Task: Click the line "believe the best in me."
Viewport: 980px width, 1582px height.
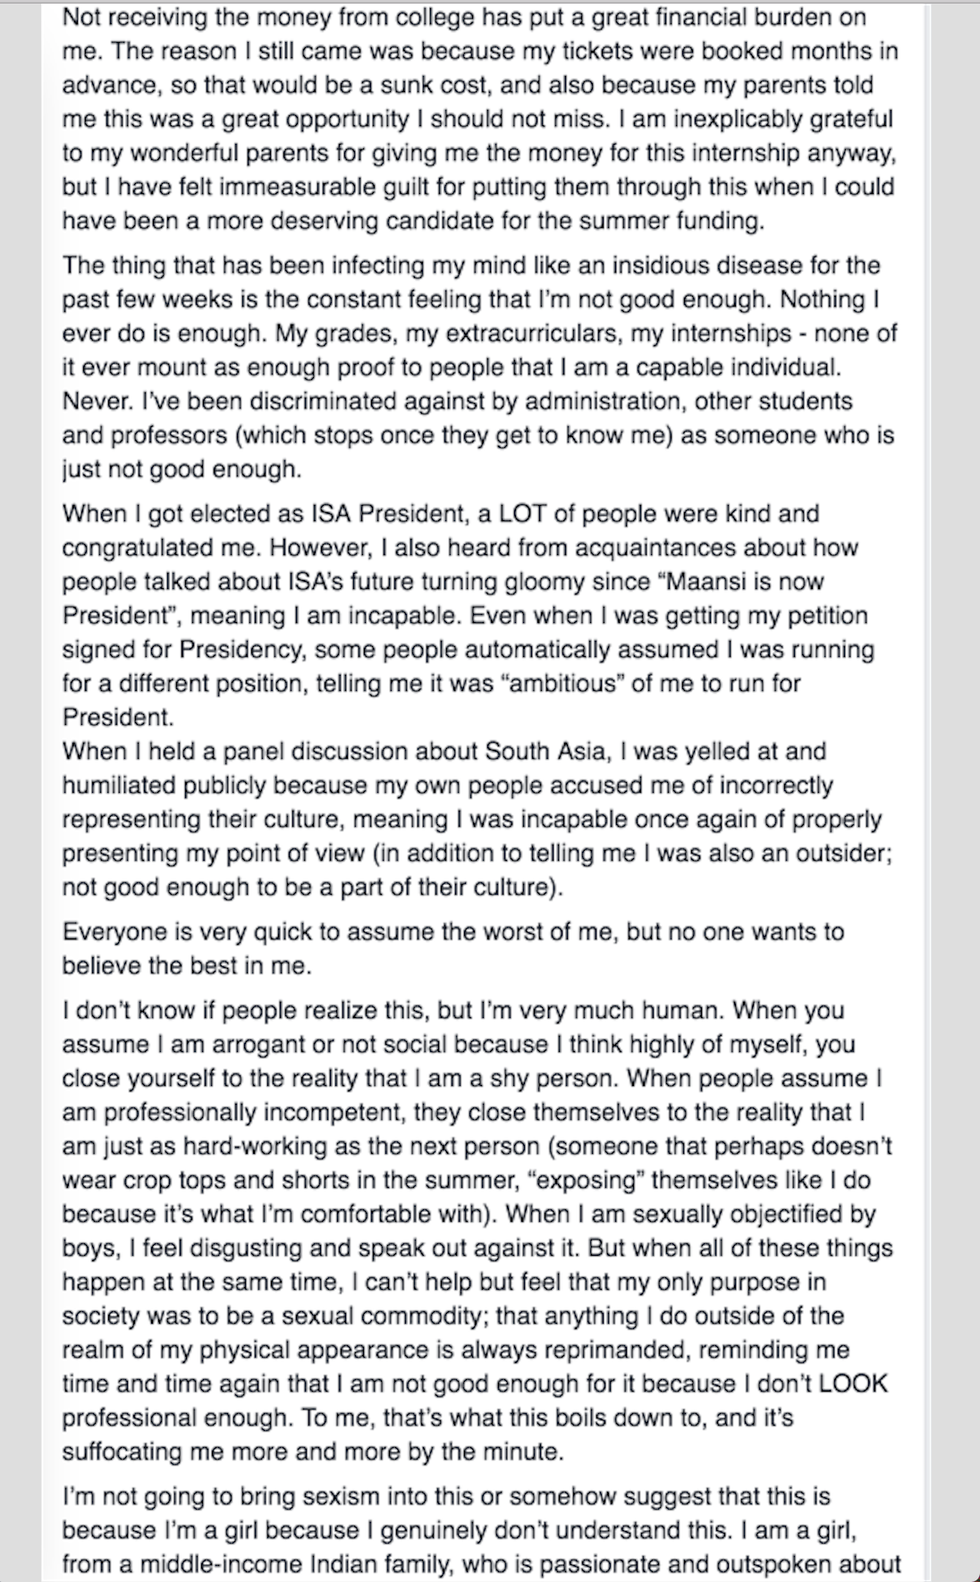Action: coord(186,965)
